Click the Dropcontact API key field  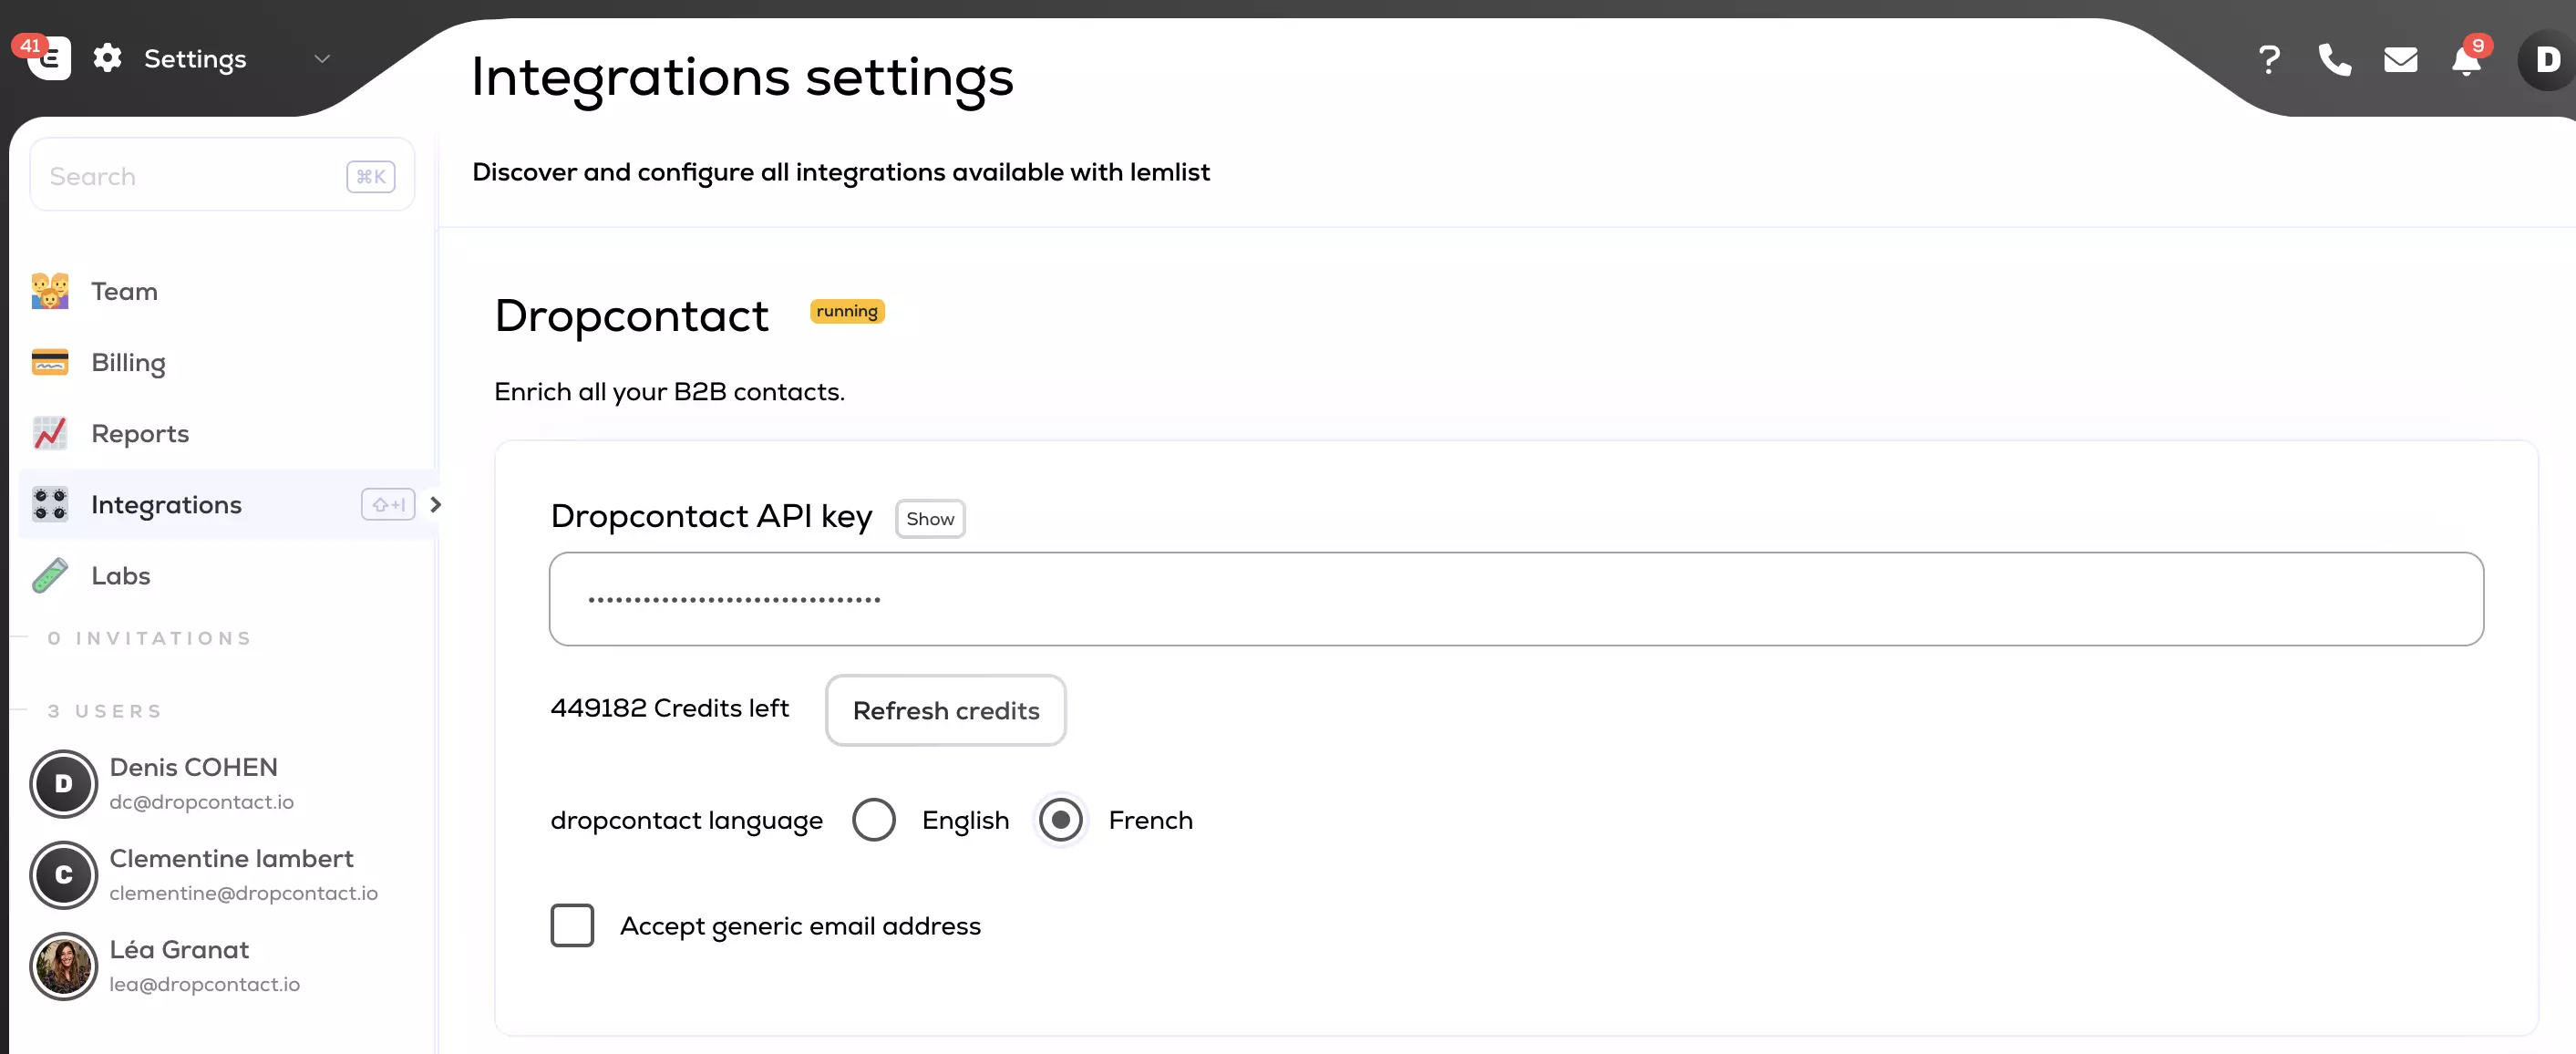1516,599
